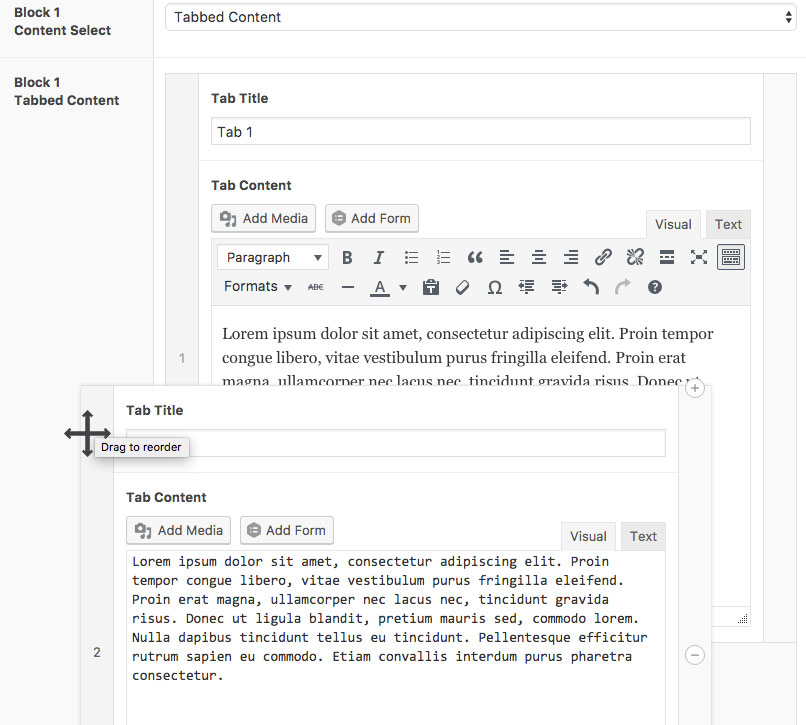The width and height of the screenshot is (806, 725).
Task: Apply text color with A icon
Action: [x=380, y=287]
